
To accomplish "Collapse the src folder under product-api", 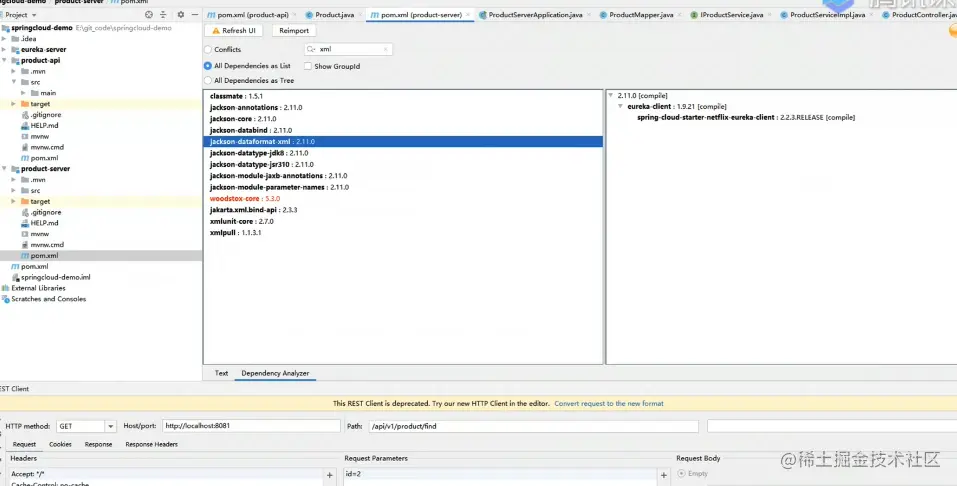I will [x=14, y=82].
